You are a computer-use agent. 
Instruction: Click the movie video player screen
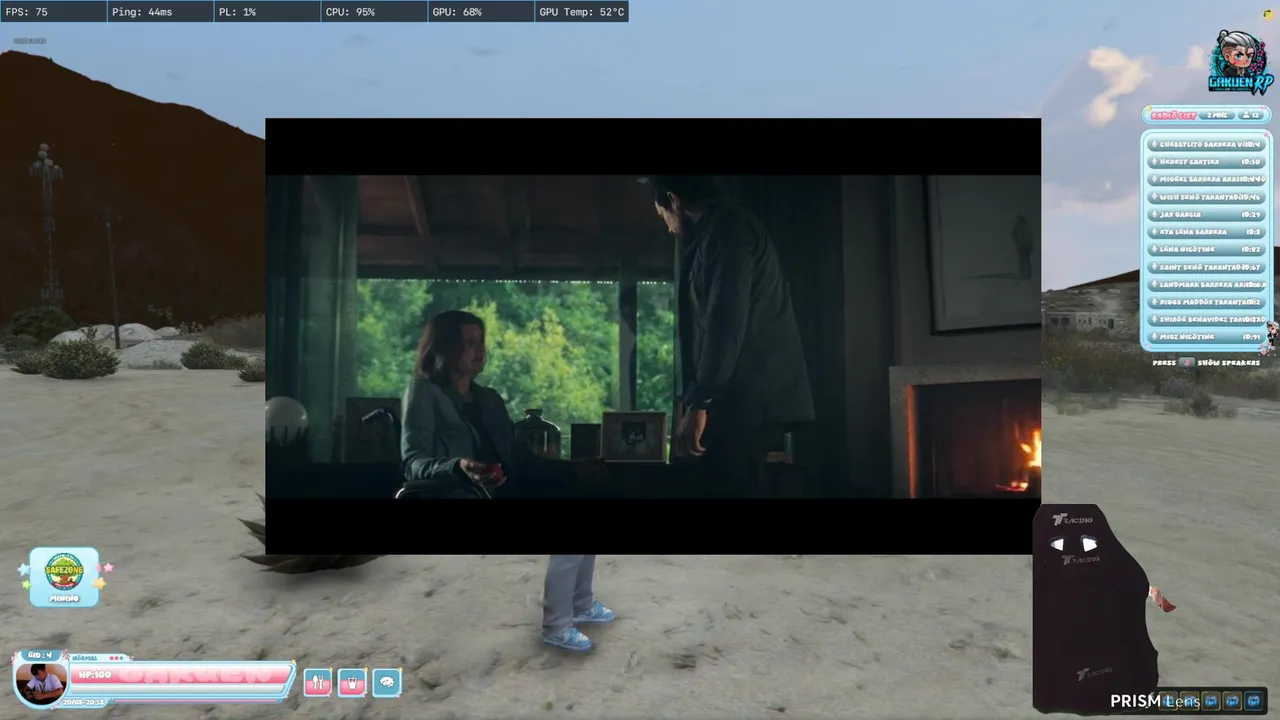tap(653, 336)
